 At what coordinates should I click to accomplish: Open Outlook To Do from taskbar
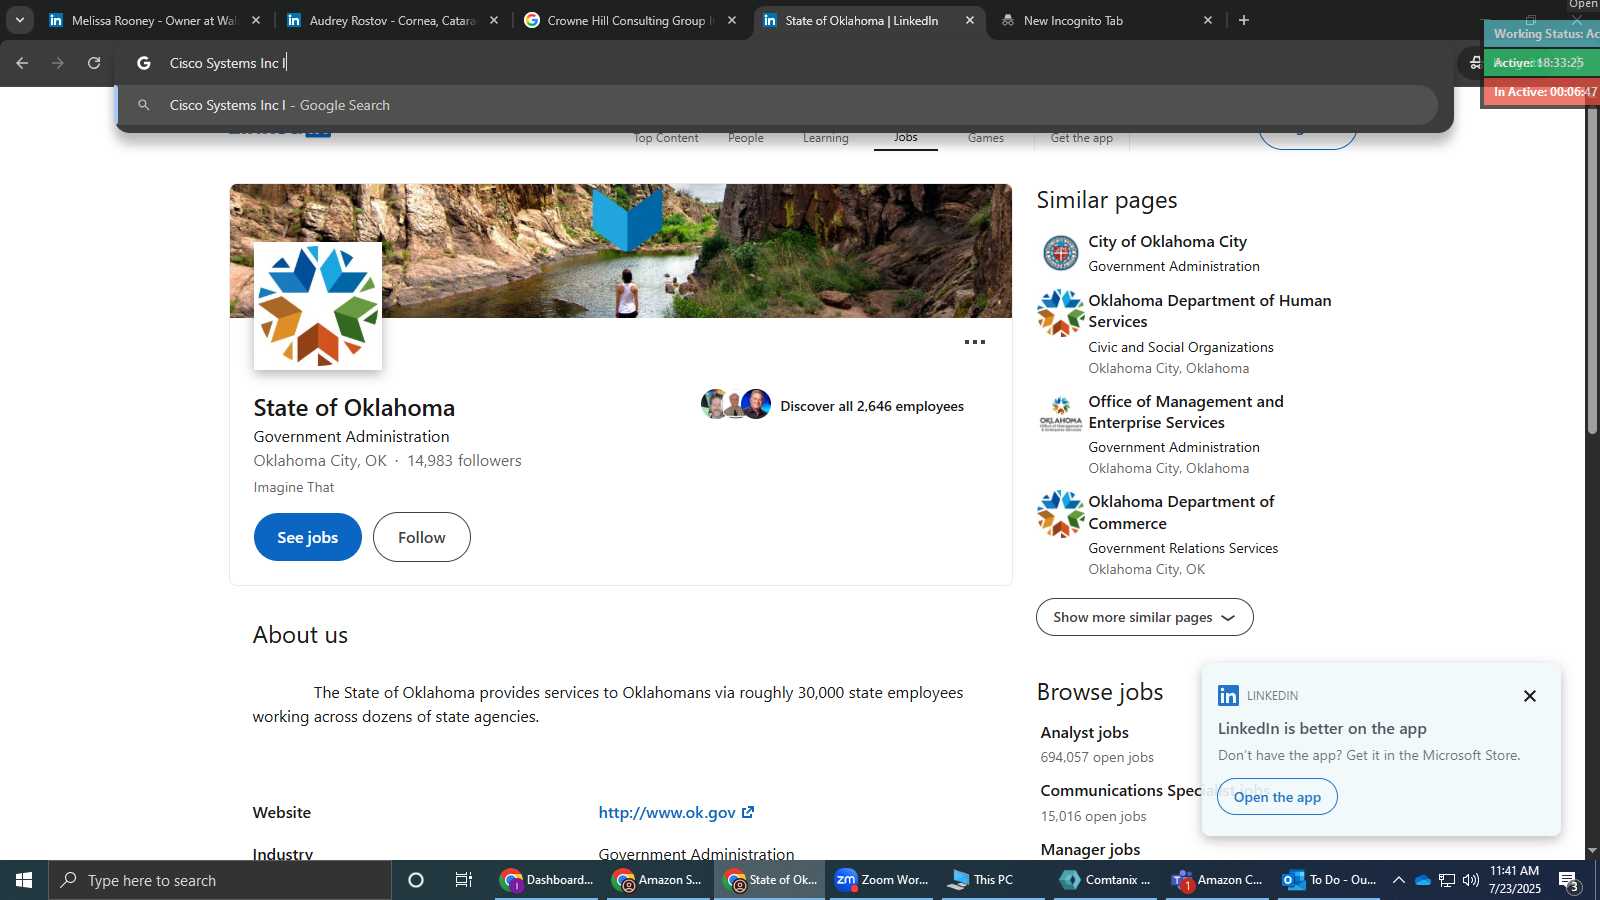click(x=1329, y=880)
